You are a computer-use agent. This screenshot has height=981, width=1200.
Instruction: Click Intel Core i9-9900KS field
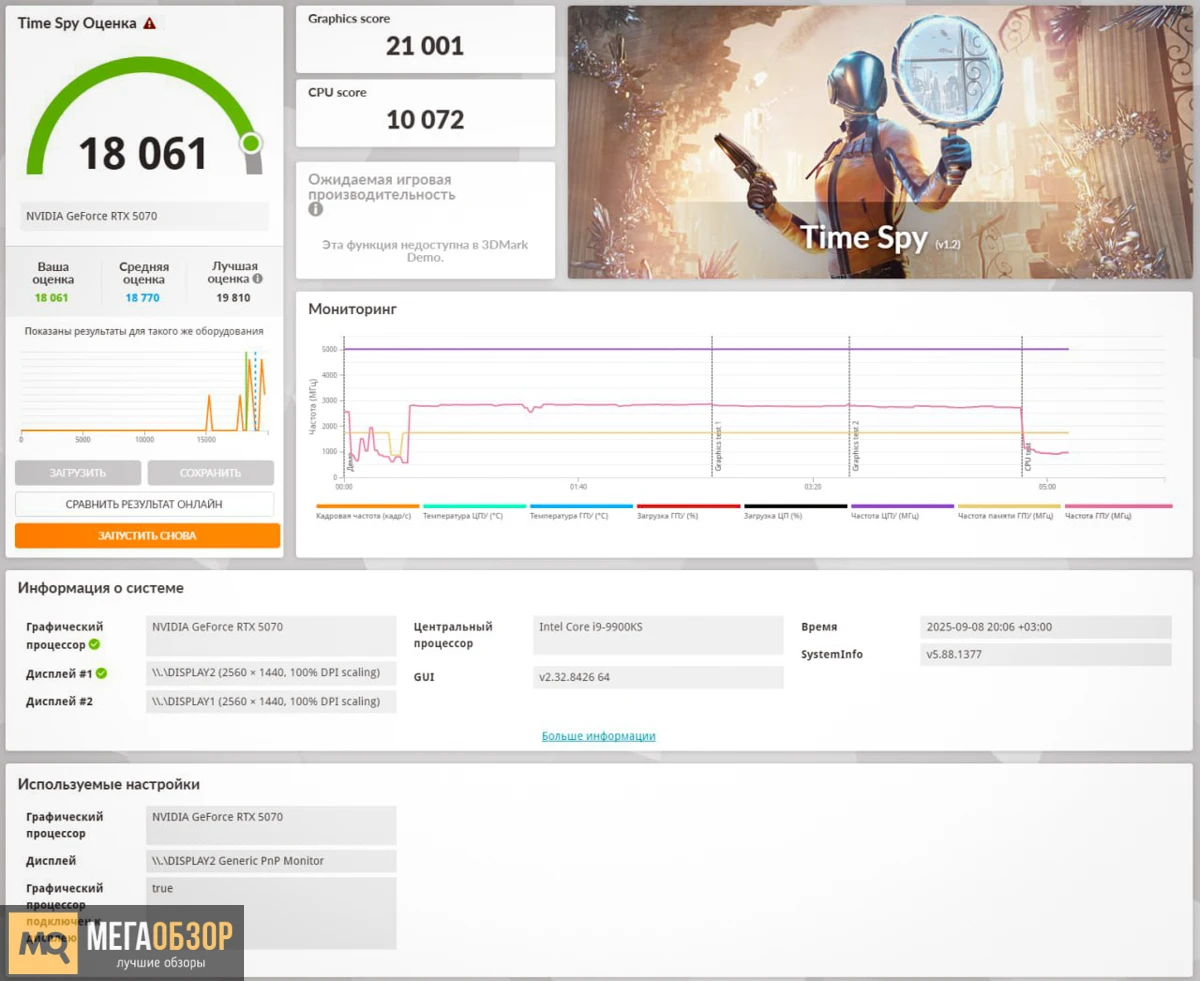(658, 635)
